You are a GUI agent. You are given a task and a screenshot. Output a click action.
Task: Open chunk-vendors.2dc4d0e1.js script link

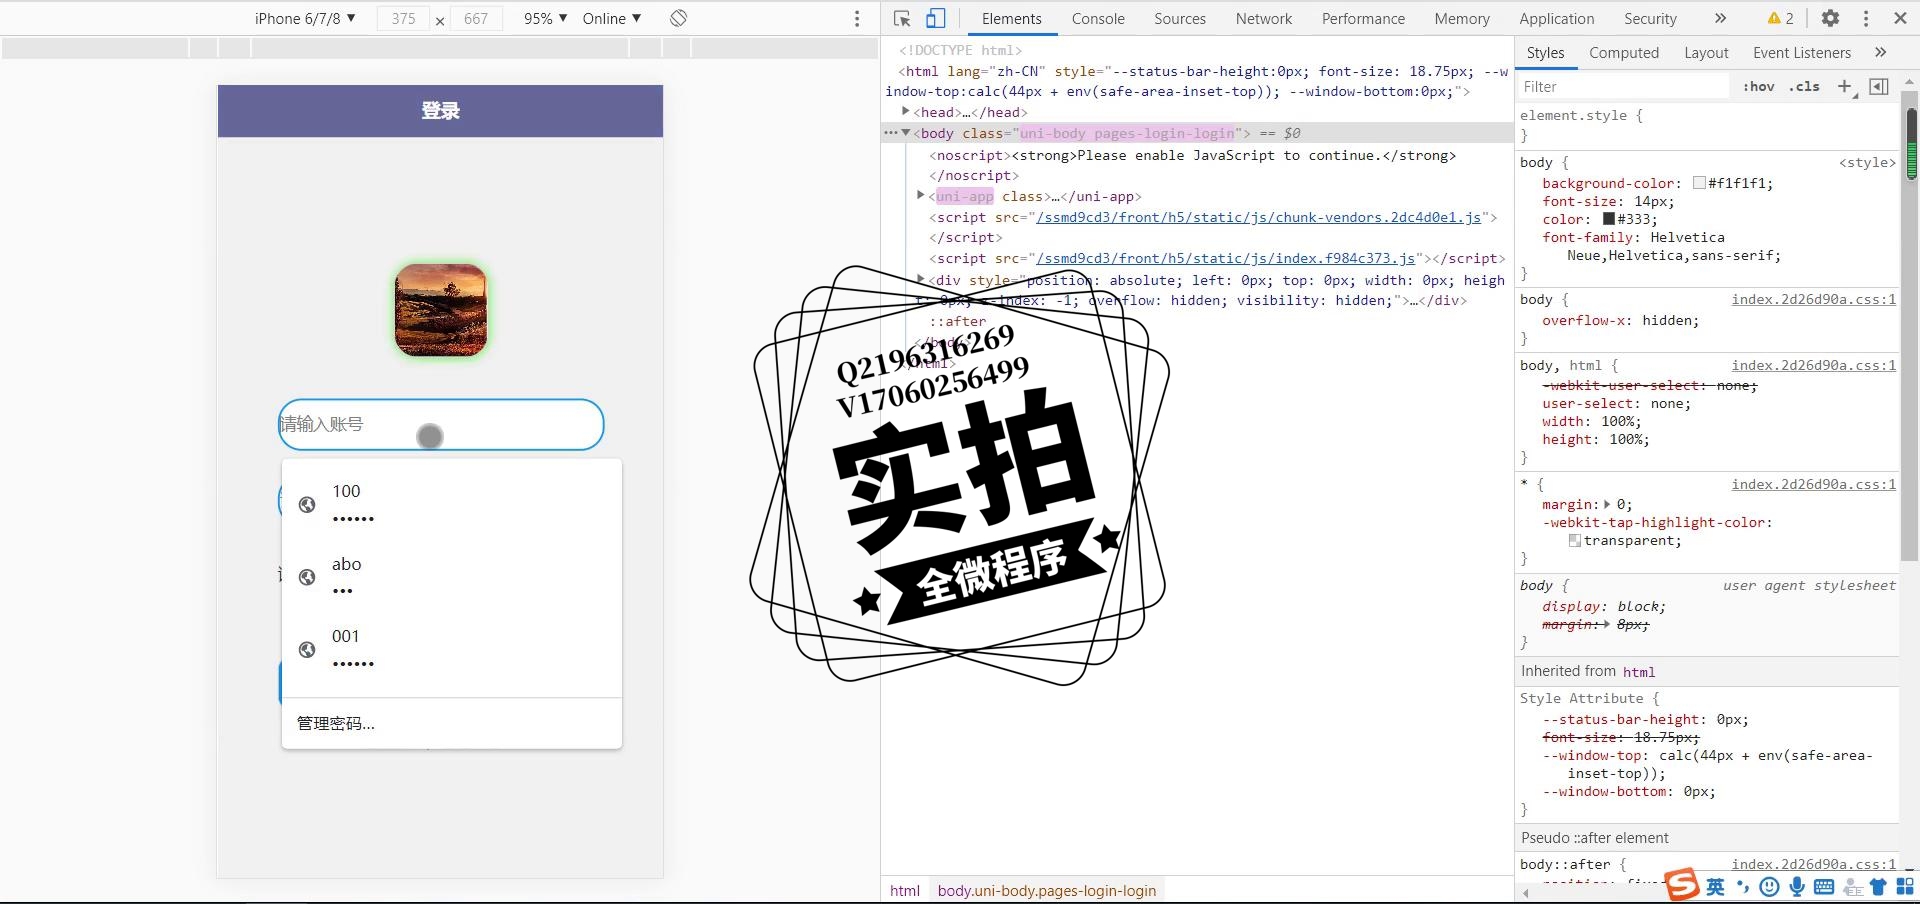(x=1259, y=217)
